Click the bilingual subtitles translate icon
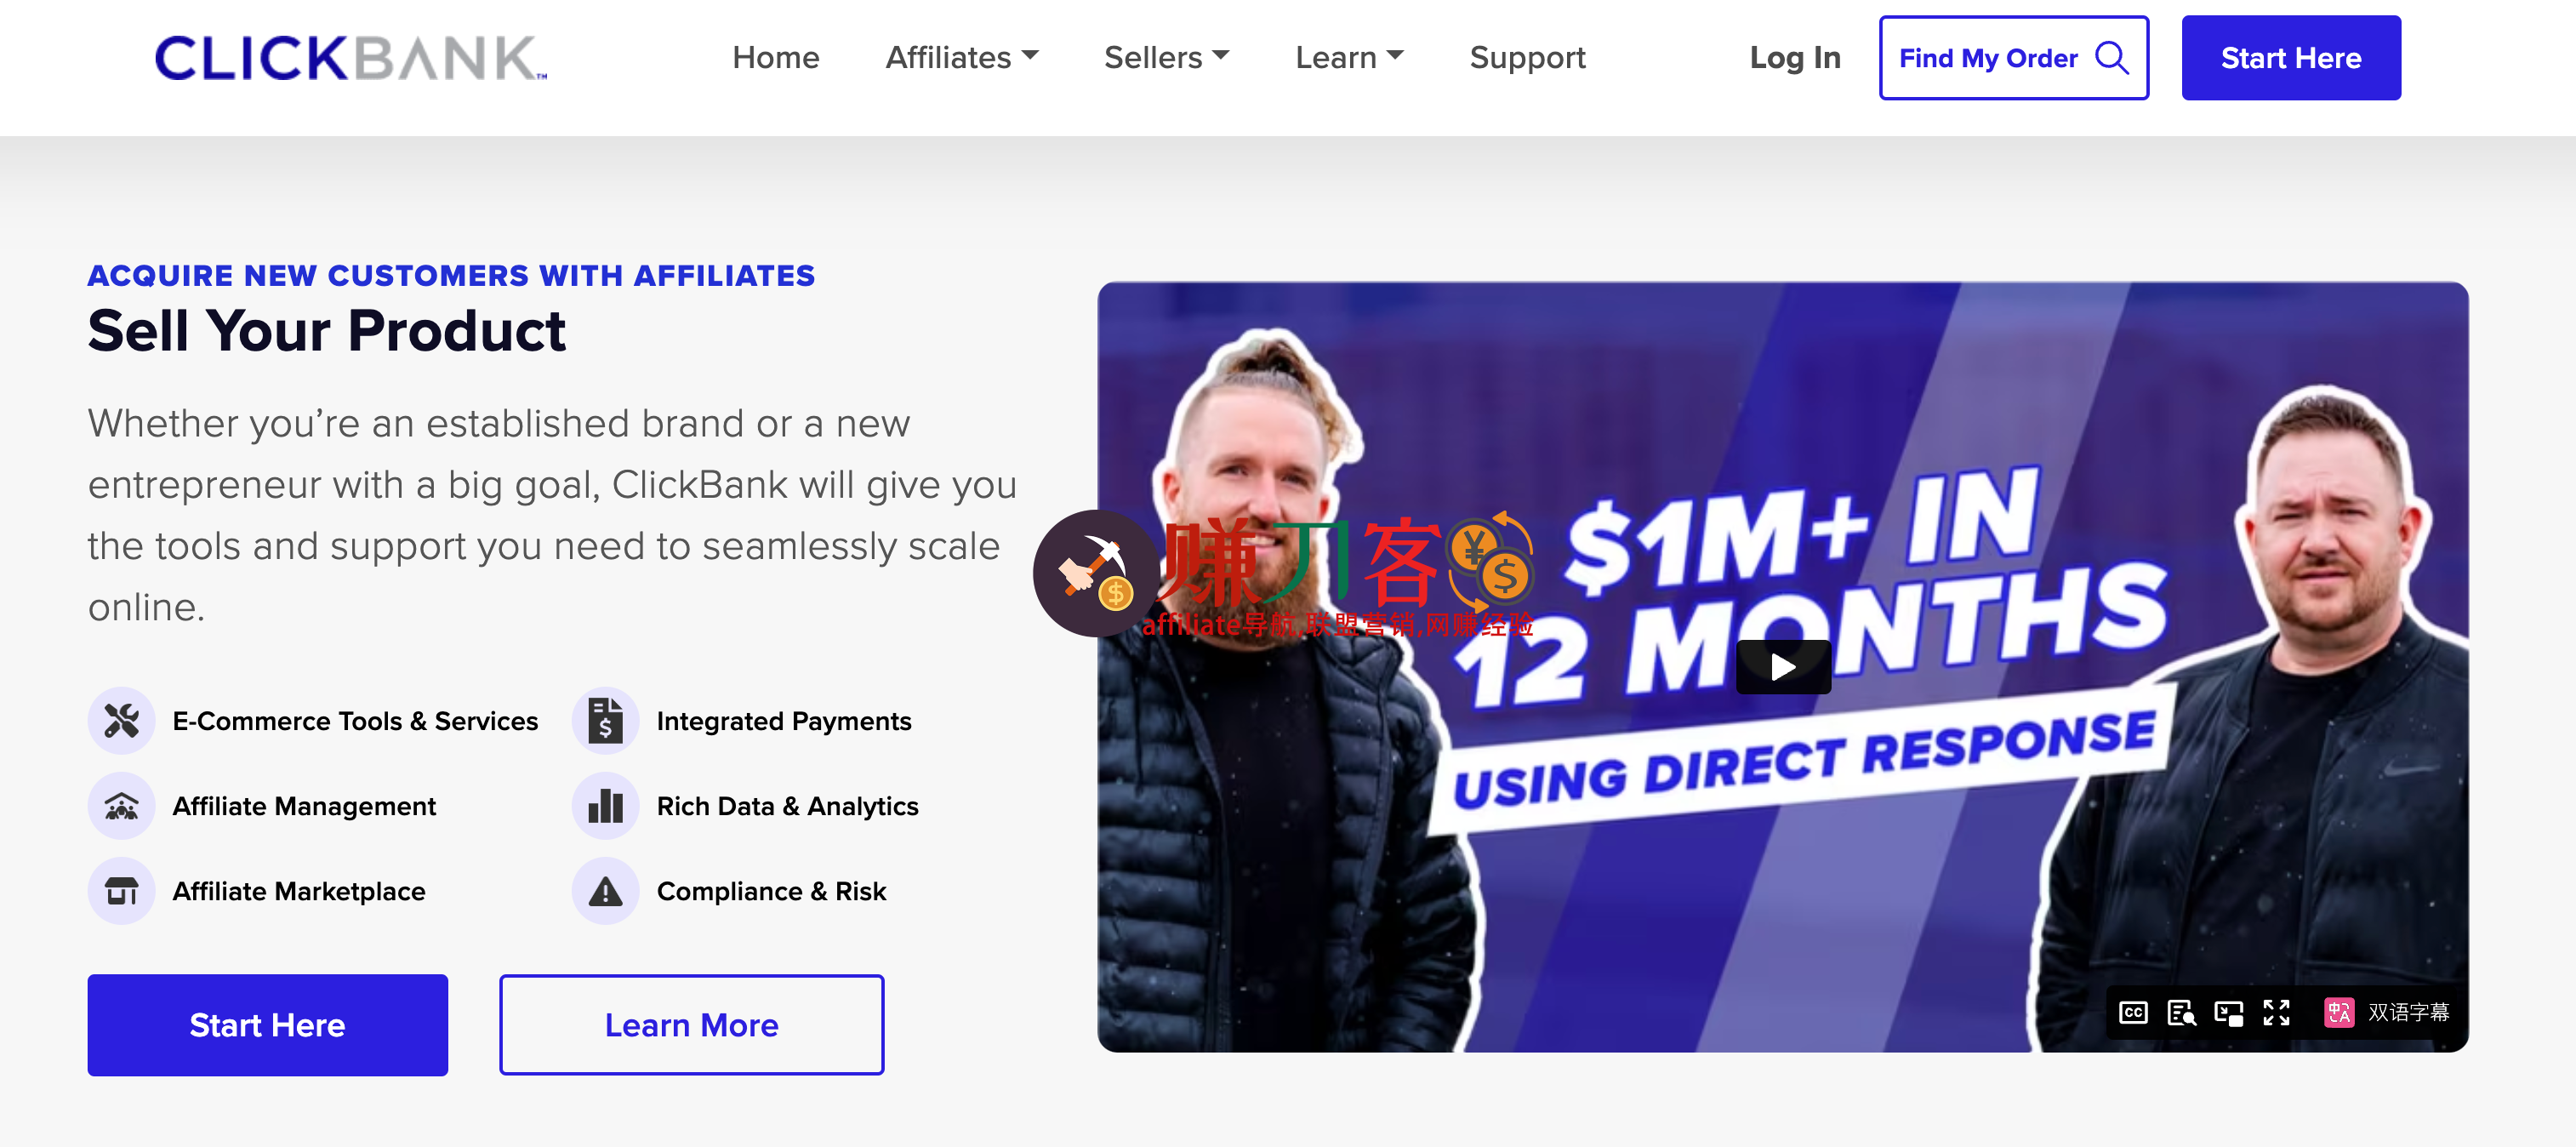 (x=2338, y=1012)
